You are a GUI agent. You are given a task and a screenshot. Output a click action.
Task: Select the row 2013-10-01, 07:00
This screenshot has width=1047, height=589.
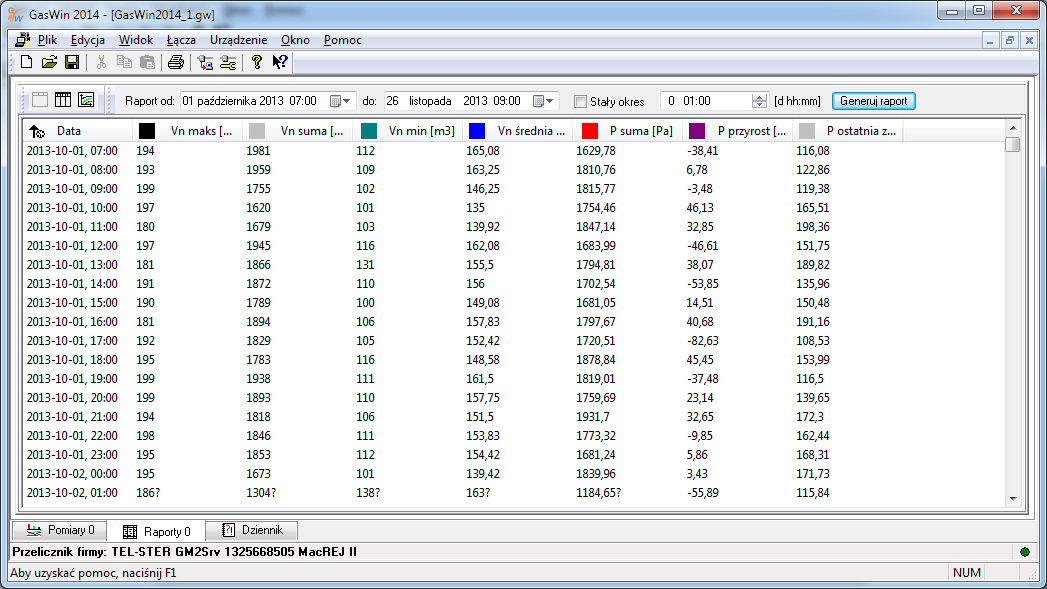click(513, 151)
